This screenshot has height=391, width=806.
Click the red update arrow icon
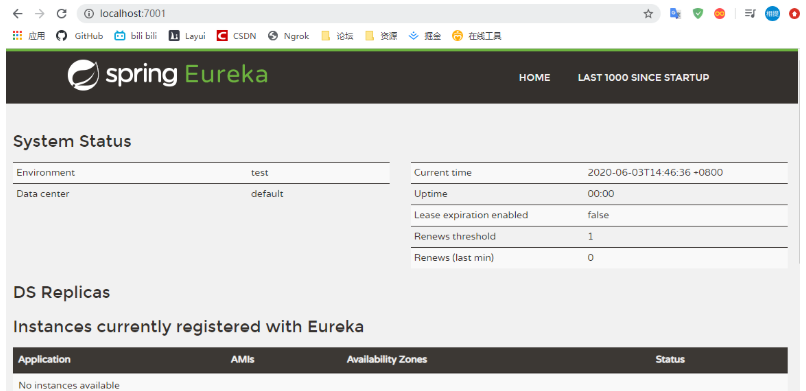tap(794, 14)
